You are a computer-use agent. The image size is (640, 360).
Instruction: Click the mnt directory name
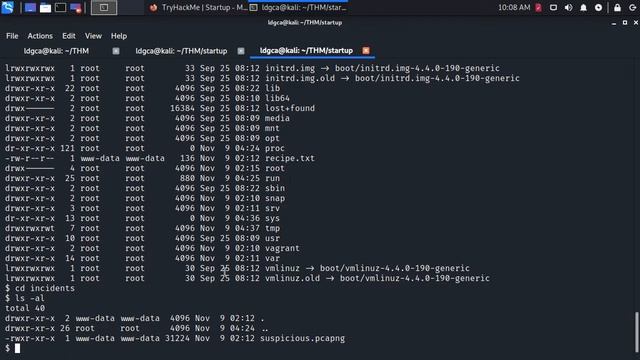[x=273, y=128]
